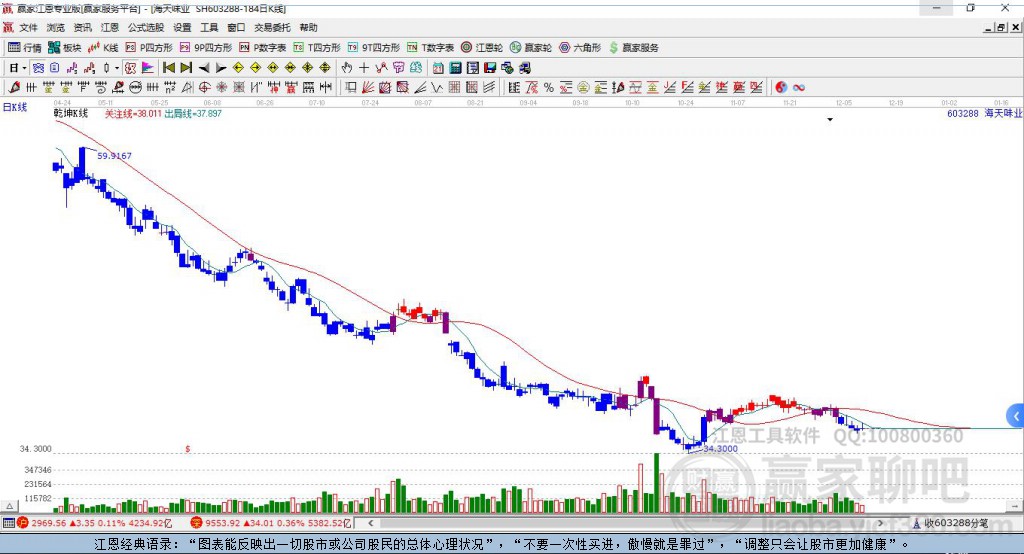Click the 出局线=37.897 label

click(x=193, y=114)
